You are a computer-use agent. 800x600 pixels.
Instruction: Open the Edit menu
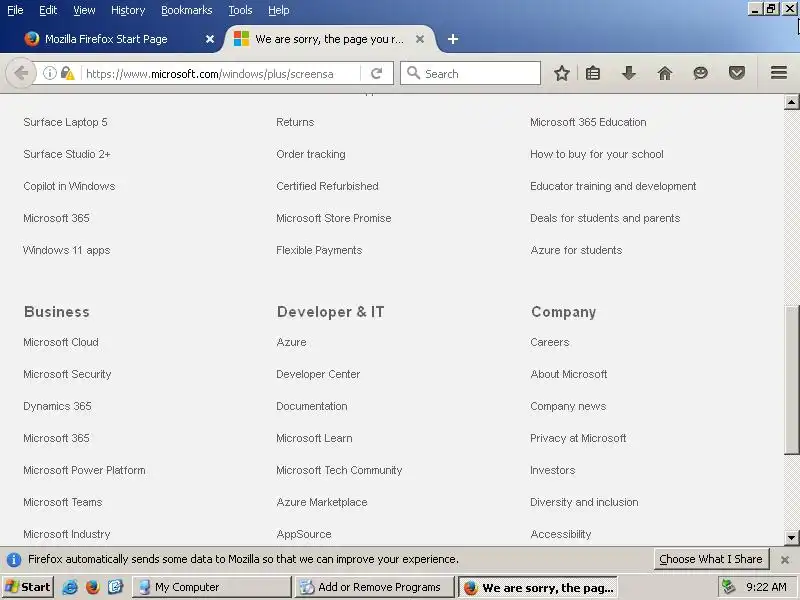(48, 10)
